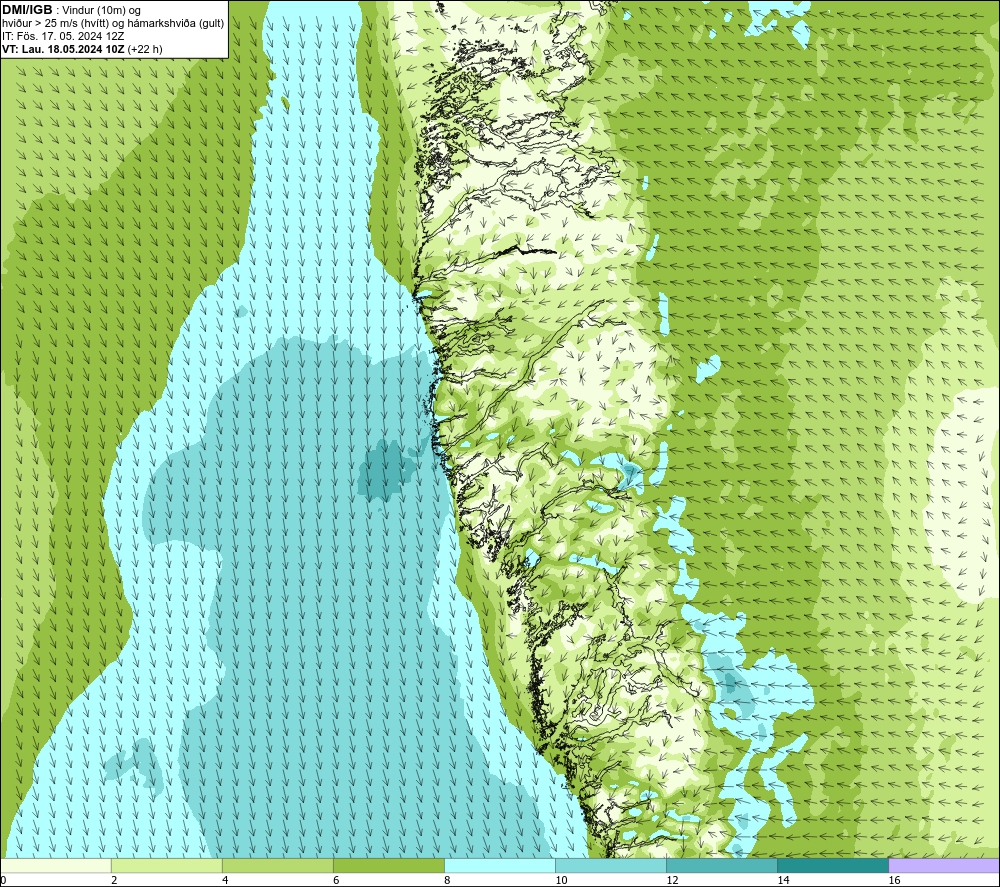This screenshot has height=887, width=1000.
Task: Click the light green 2–4 m/s legend swatch
Action: coord(166,866)
